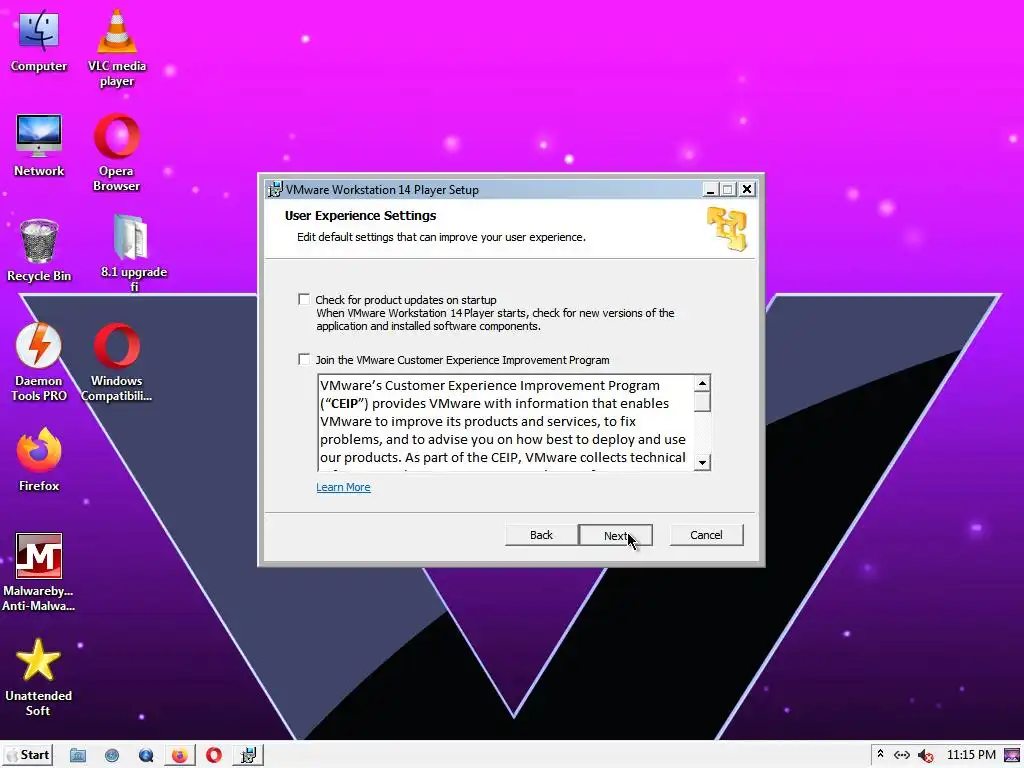Select the Recycle Bin icon
The height and width of the screenshot is (768, 1024).
[39, 251]
